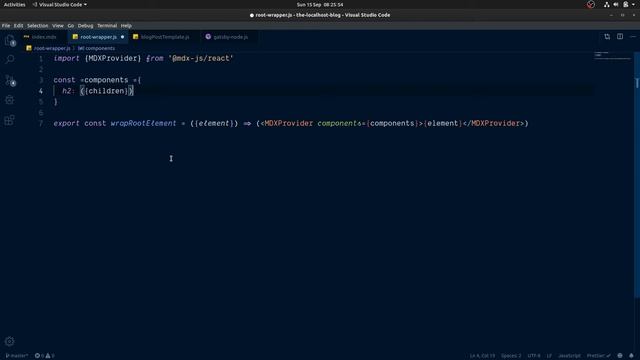Open the Go menu
This screenshot has height=360, width=640.
point(71,25)
